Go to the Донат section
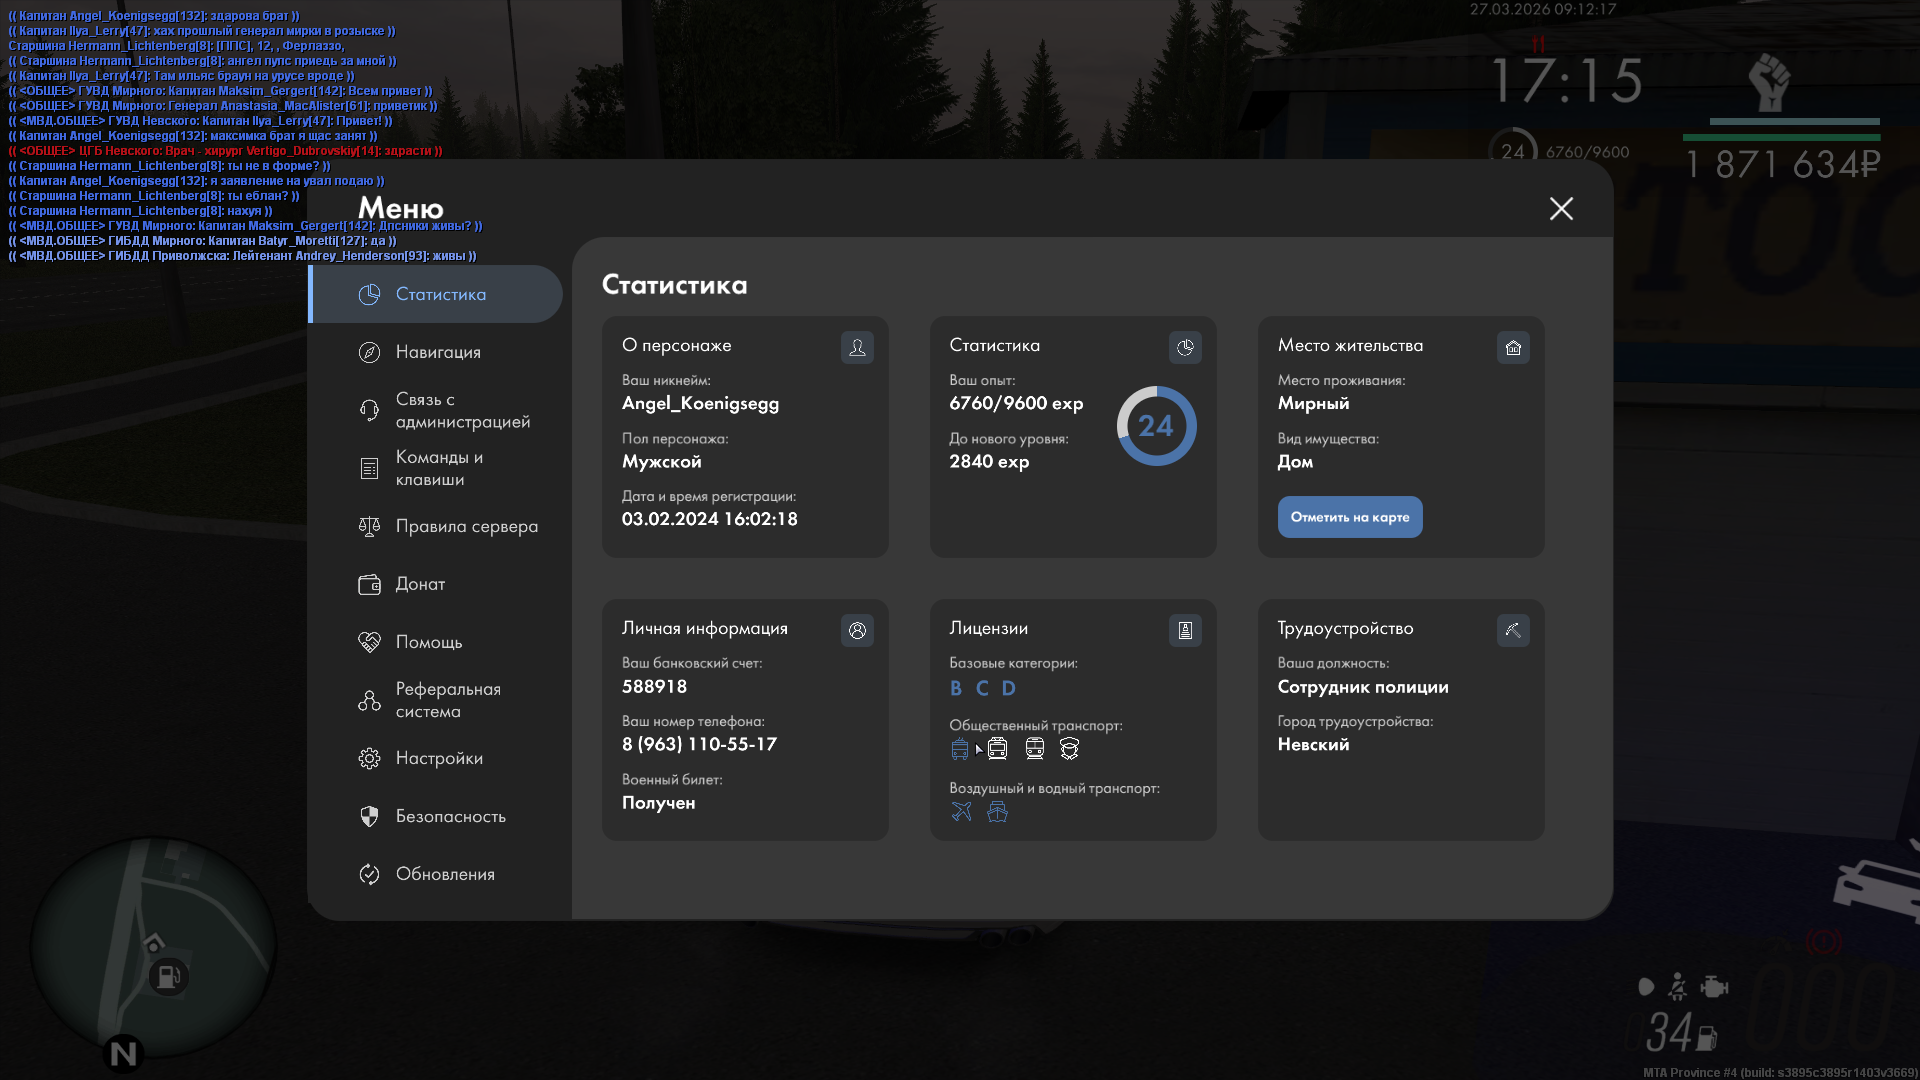The image size is (1920, 1080). [420, 584]
